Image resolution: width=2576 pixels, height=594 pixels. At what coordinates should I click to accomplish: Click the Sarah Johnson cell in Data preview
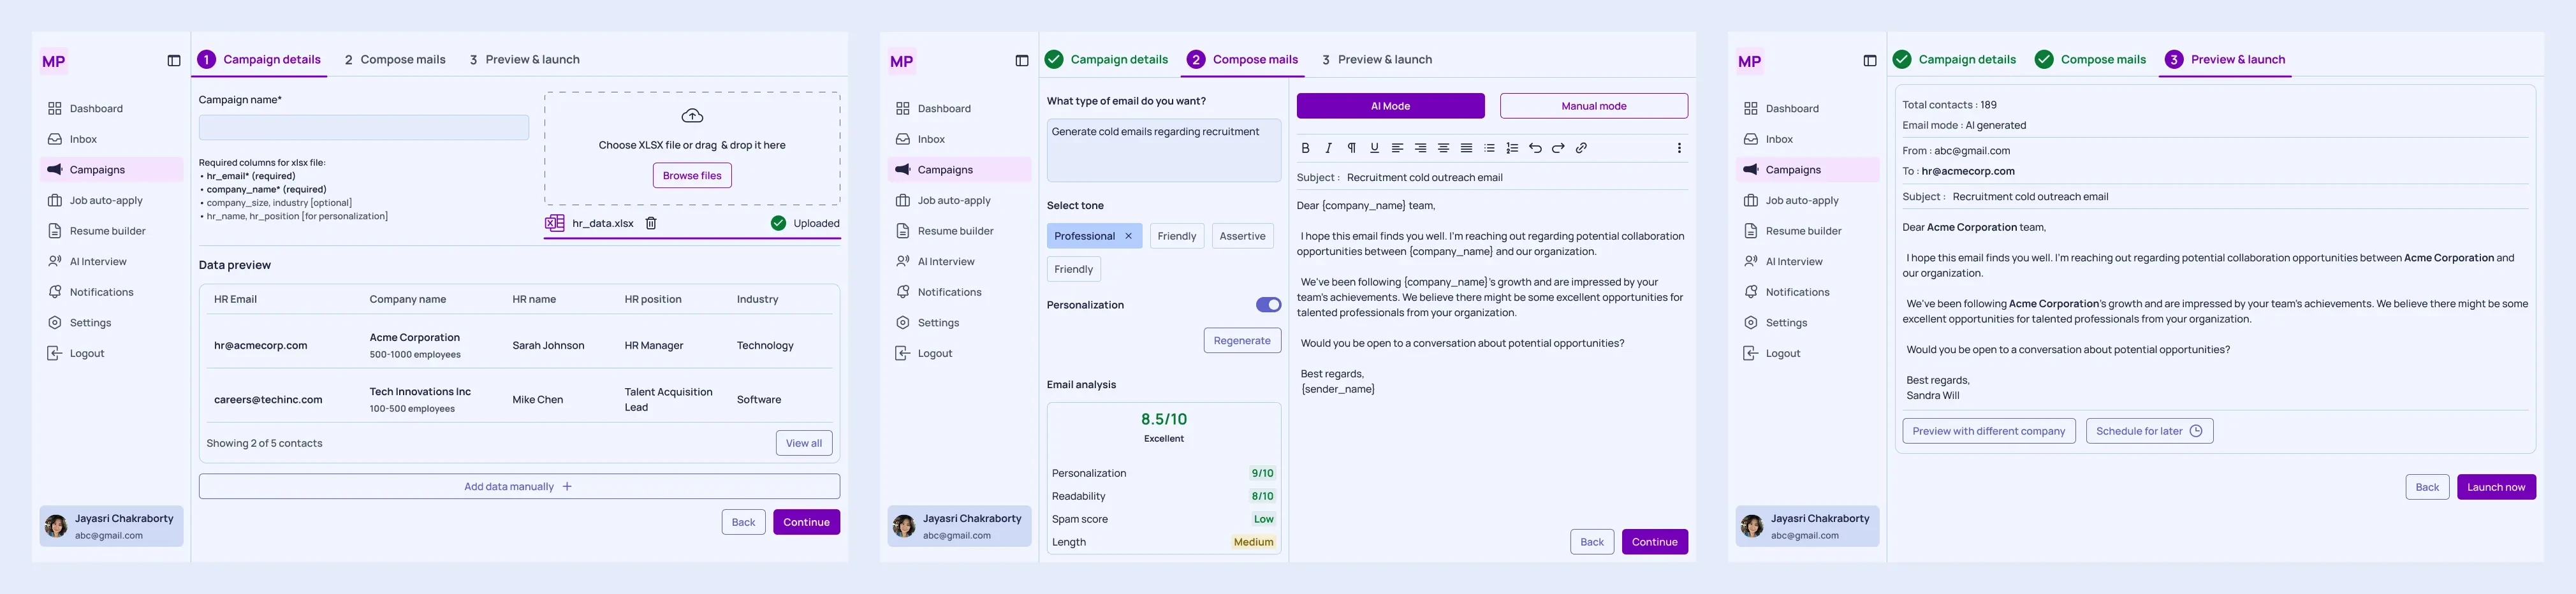[x=548, y=346]
